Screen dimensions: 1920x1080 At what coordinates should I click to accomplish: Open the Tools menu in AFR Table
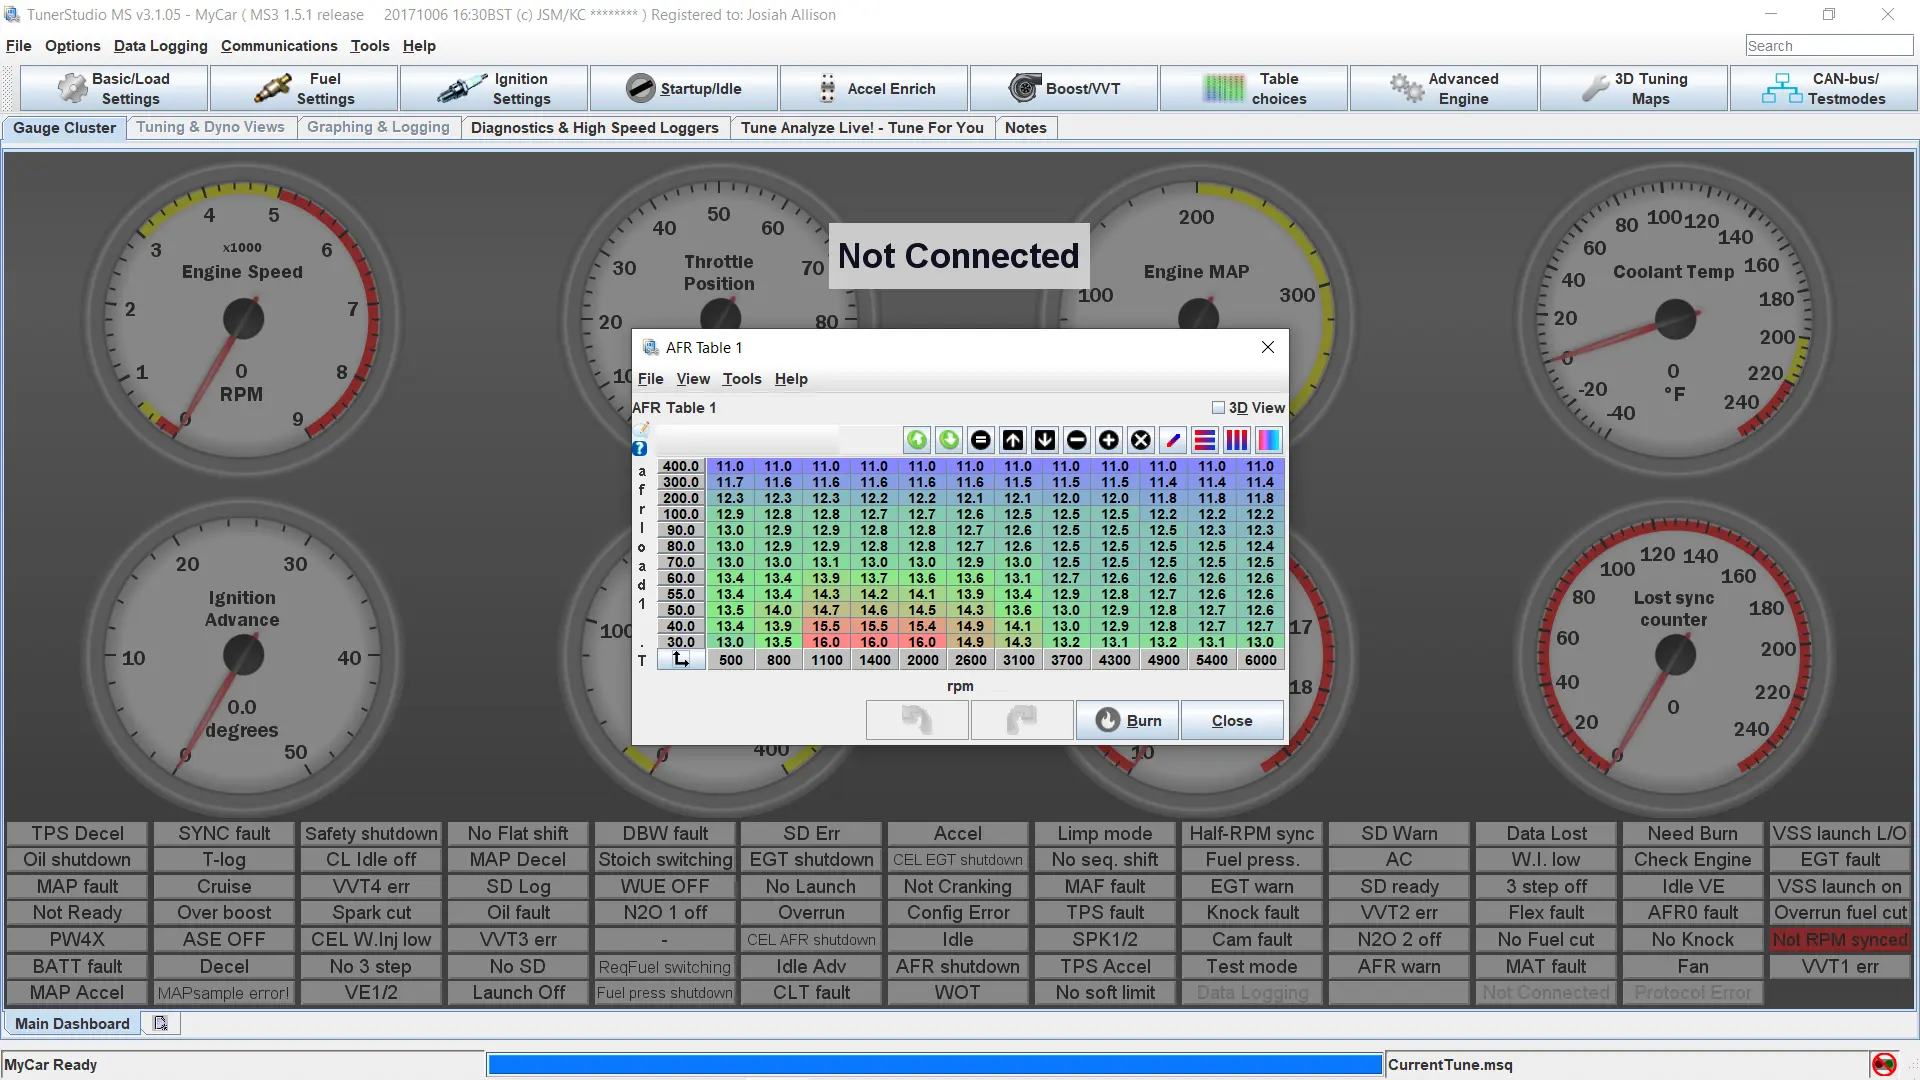tap(742, 379)
